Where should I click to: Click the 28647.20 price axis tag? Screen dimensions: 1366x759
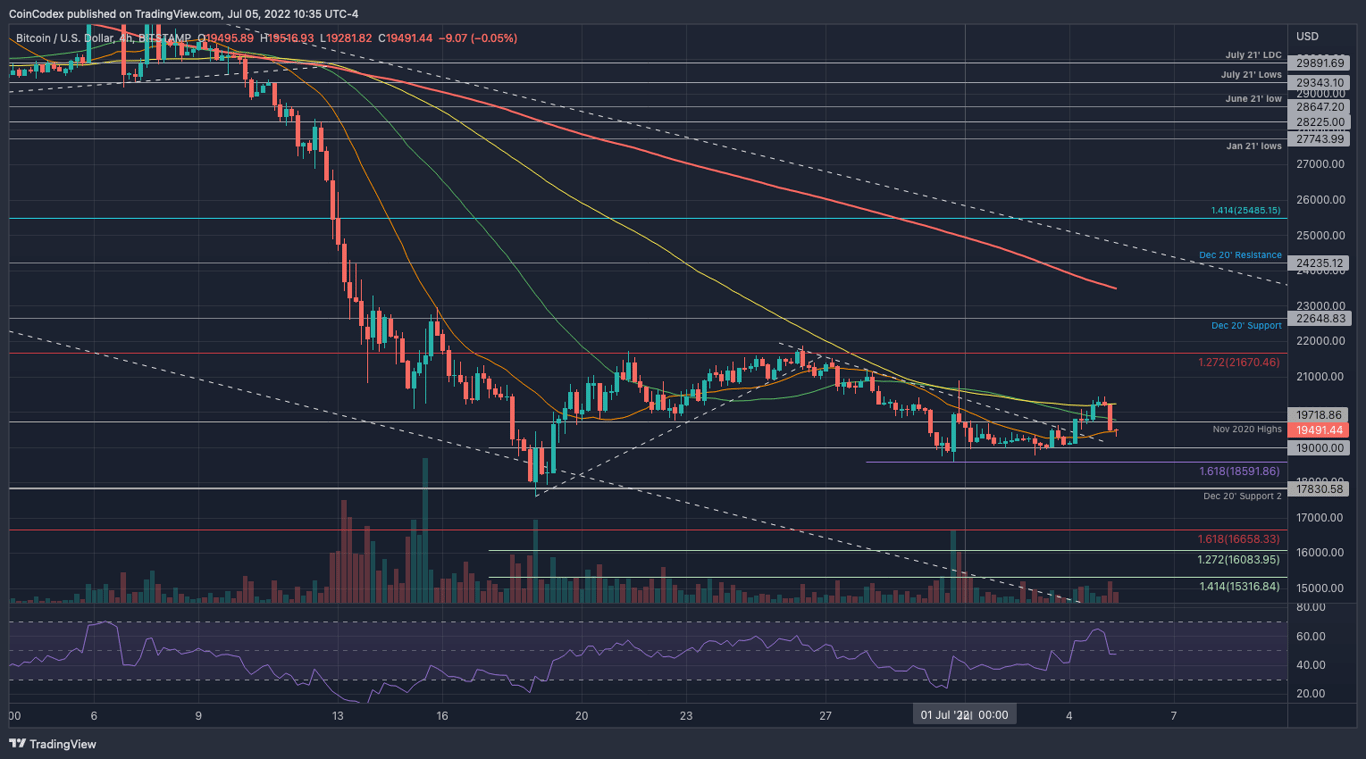pos(1319,106)
